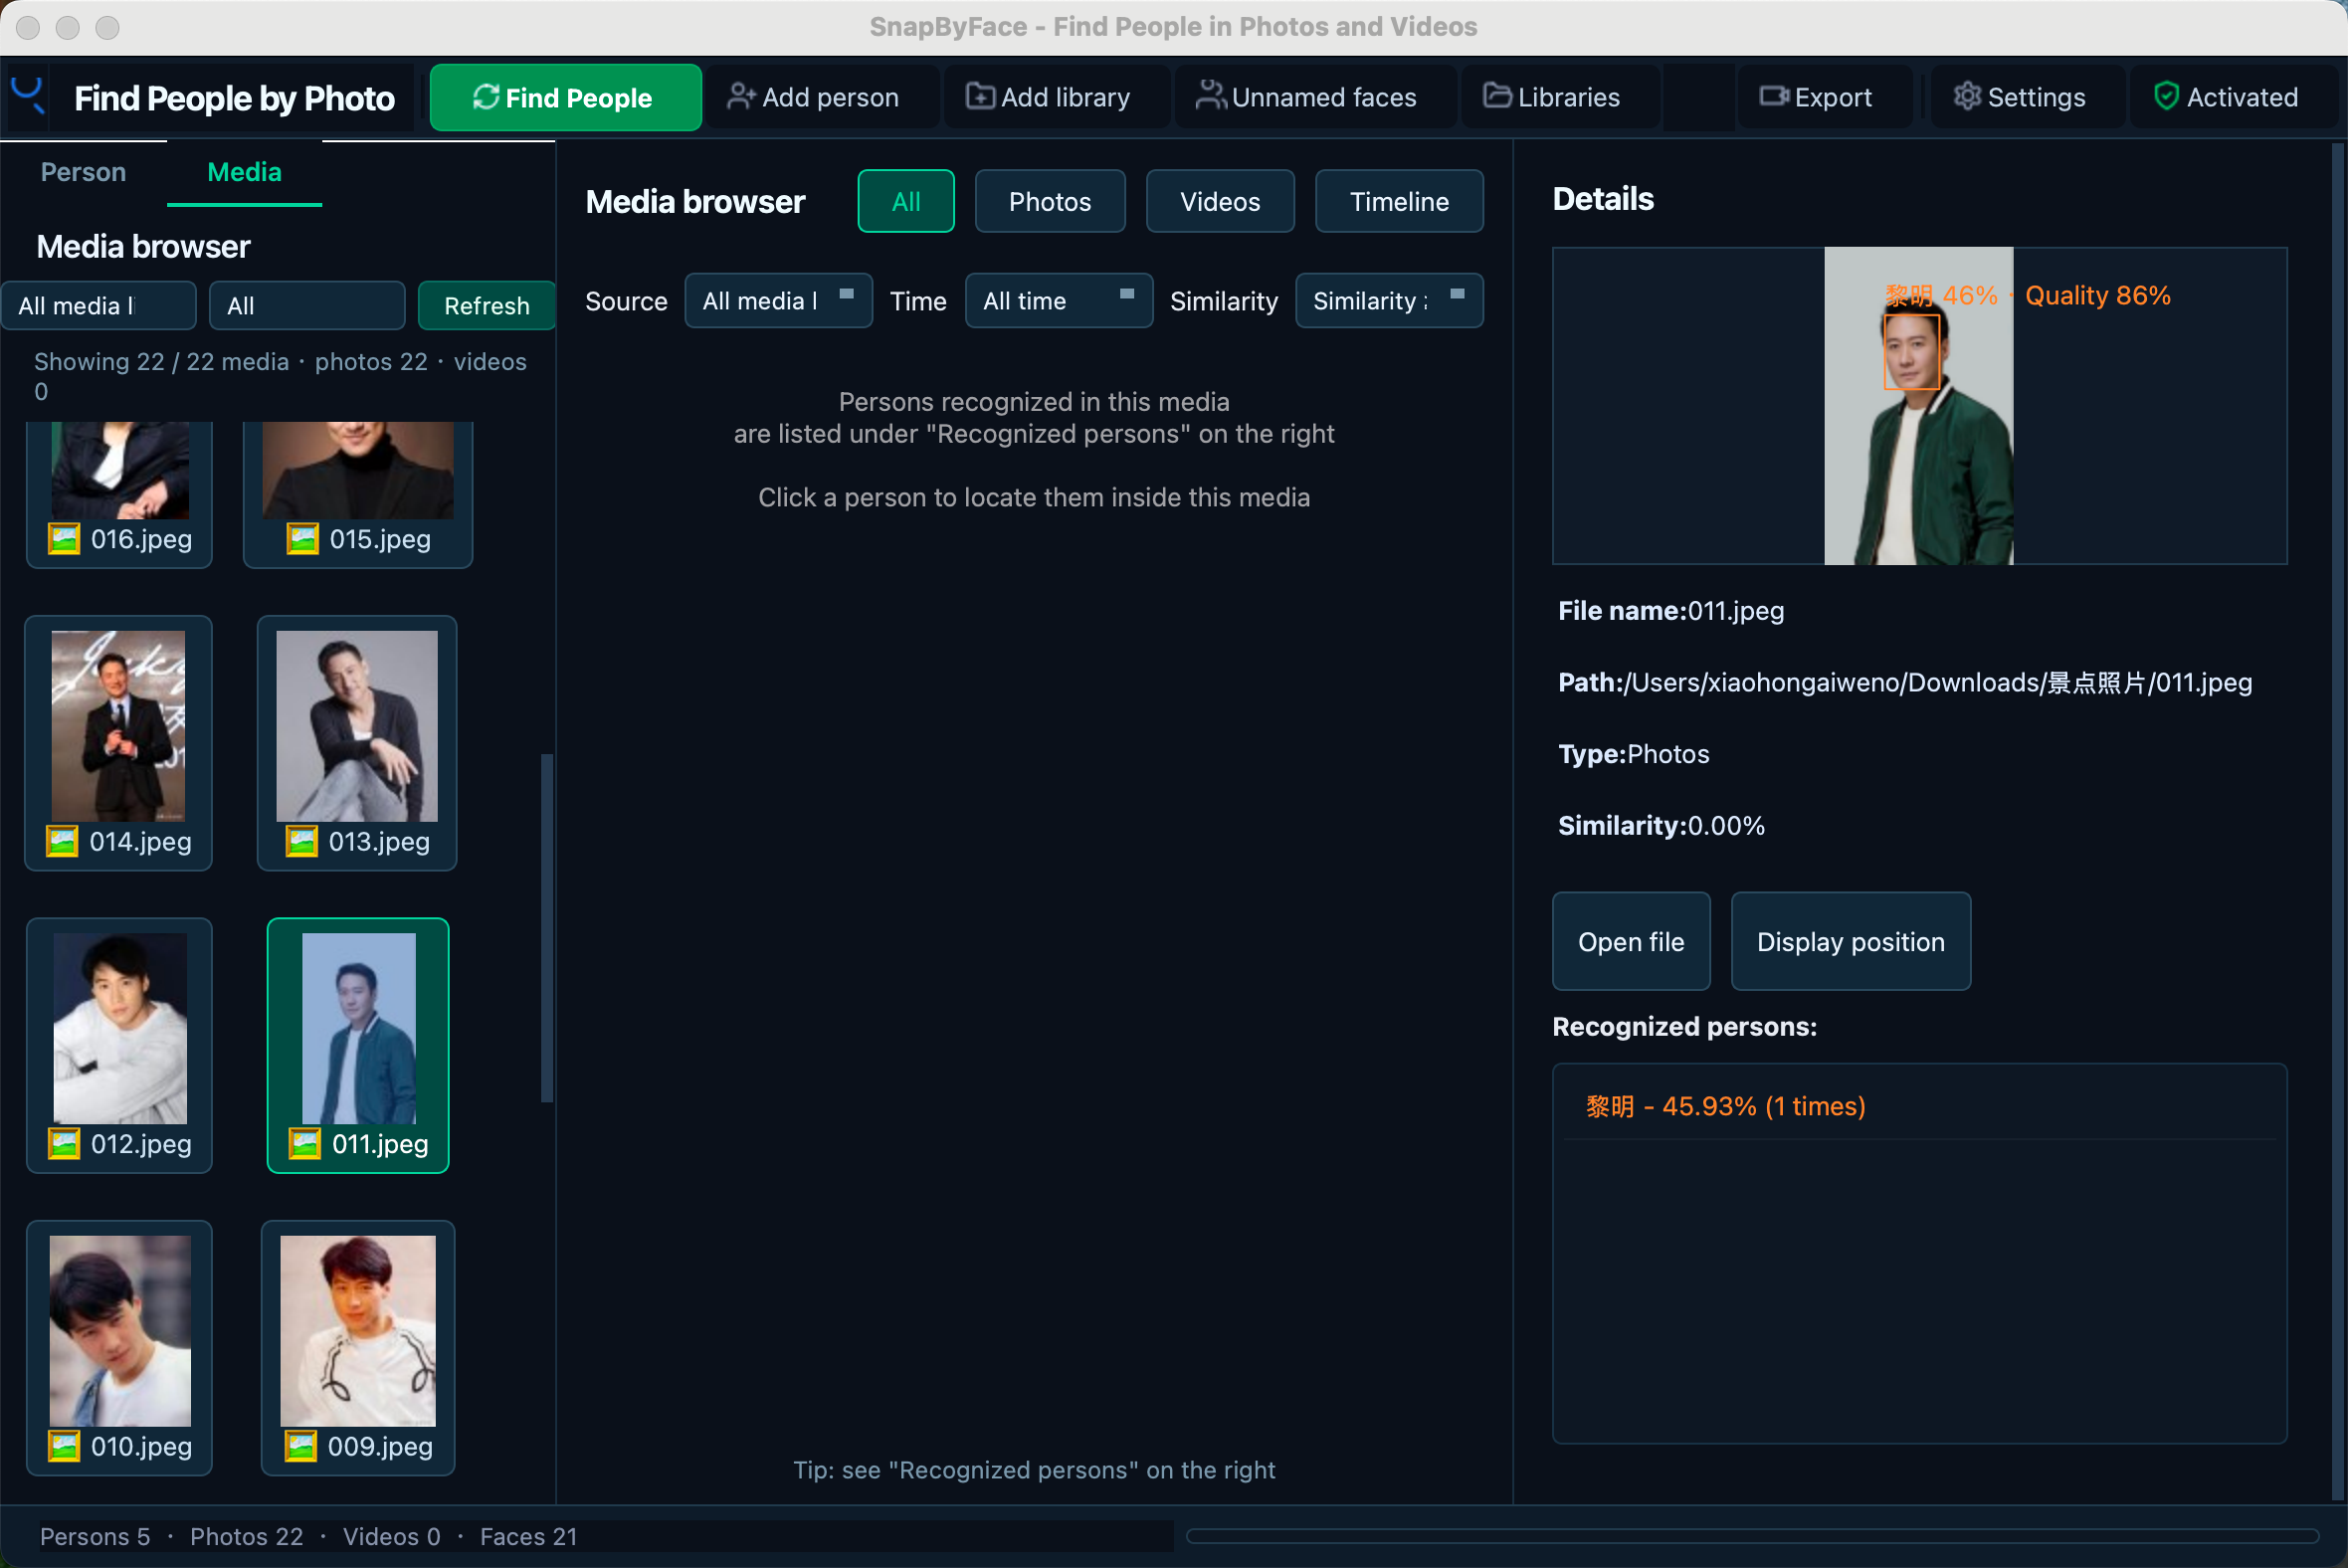Image resolution: width=2348 pixels, height=1568 pixels.
Task: Click the Faces 21 status entry
Action: 528,1537
